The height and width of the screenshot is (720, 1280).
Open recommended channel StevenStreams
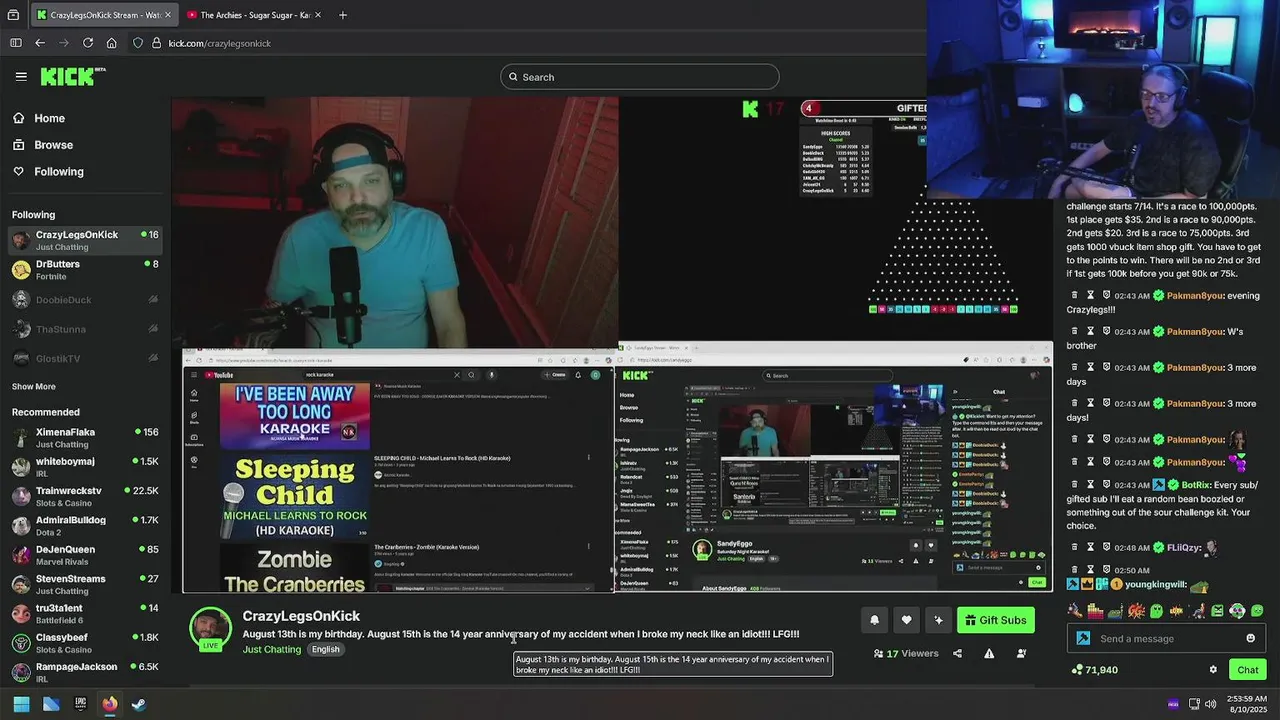pos(86,584)
